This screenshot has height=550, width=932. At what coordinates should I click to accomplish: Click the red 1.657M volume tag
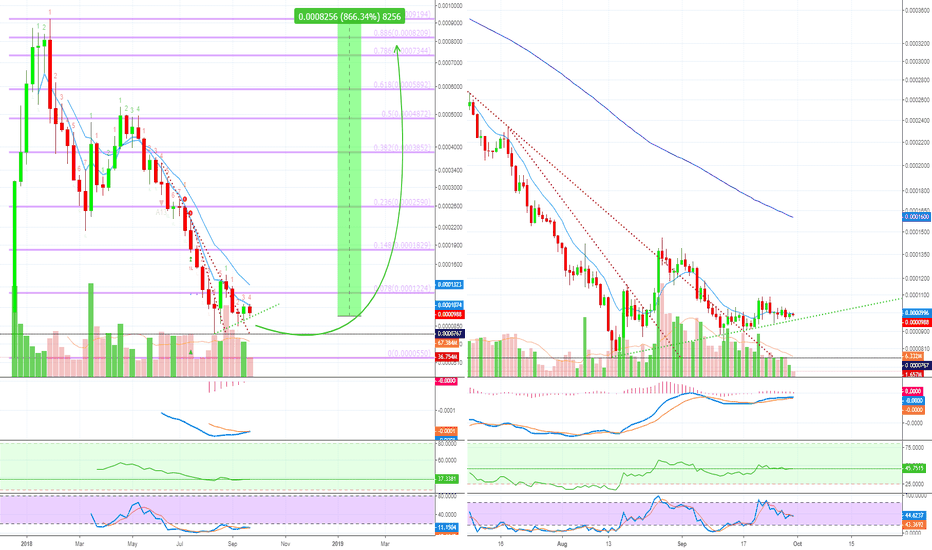pos(913,375)
